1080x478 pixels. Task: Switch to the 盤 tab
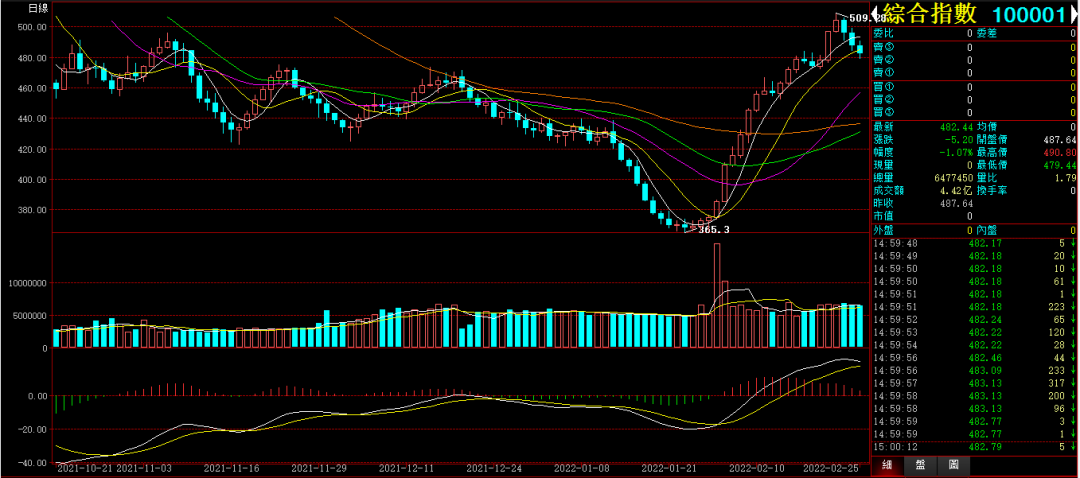tap(921, 465)
